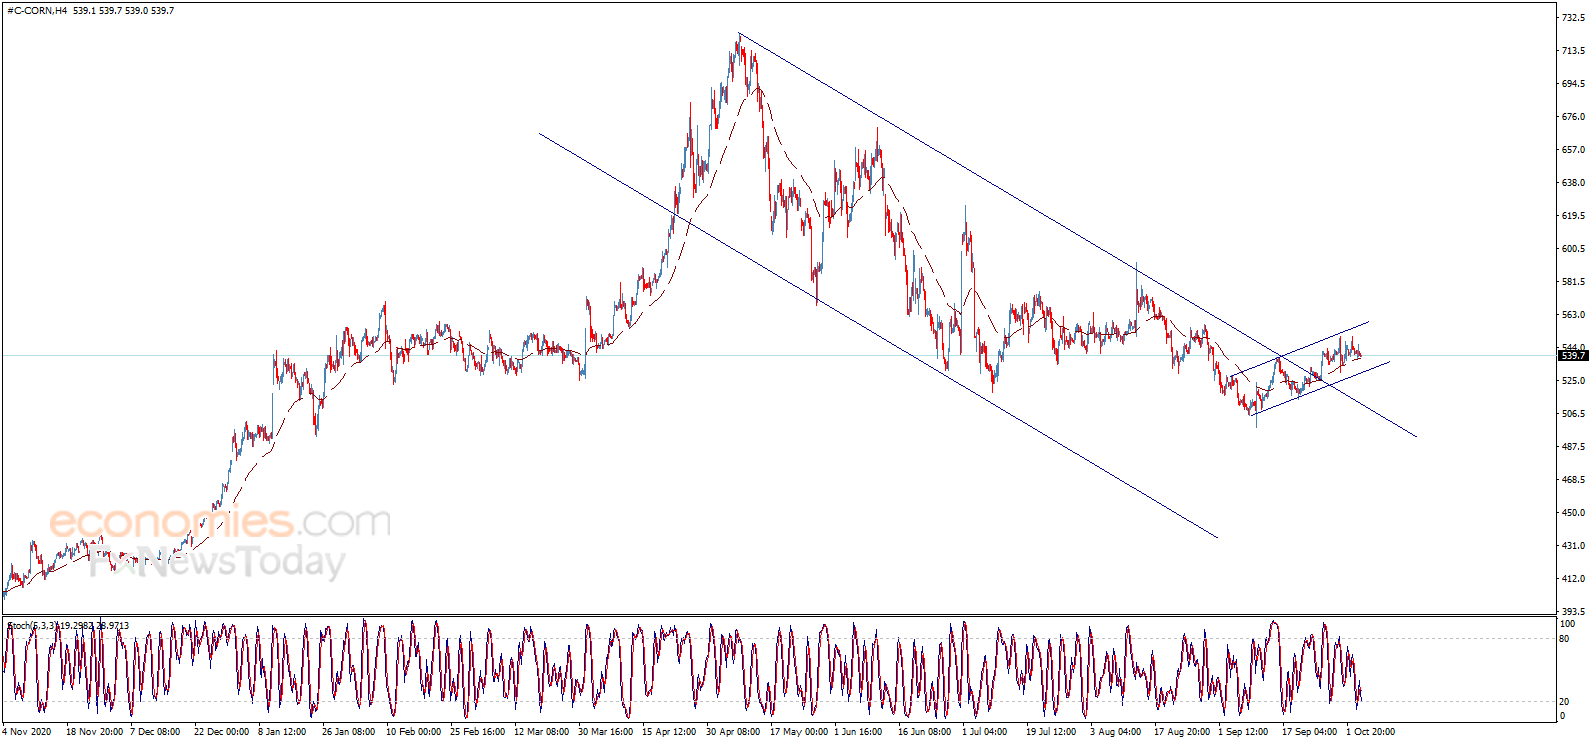Click the 619.5 price axis label
The width and height of the screenshot is (1596, 743).
[1573, 216]
